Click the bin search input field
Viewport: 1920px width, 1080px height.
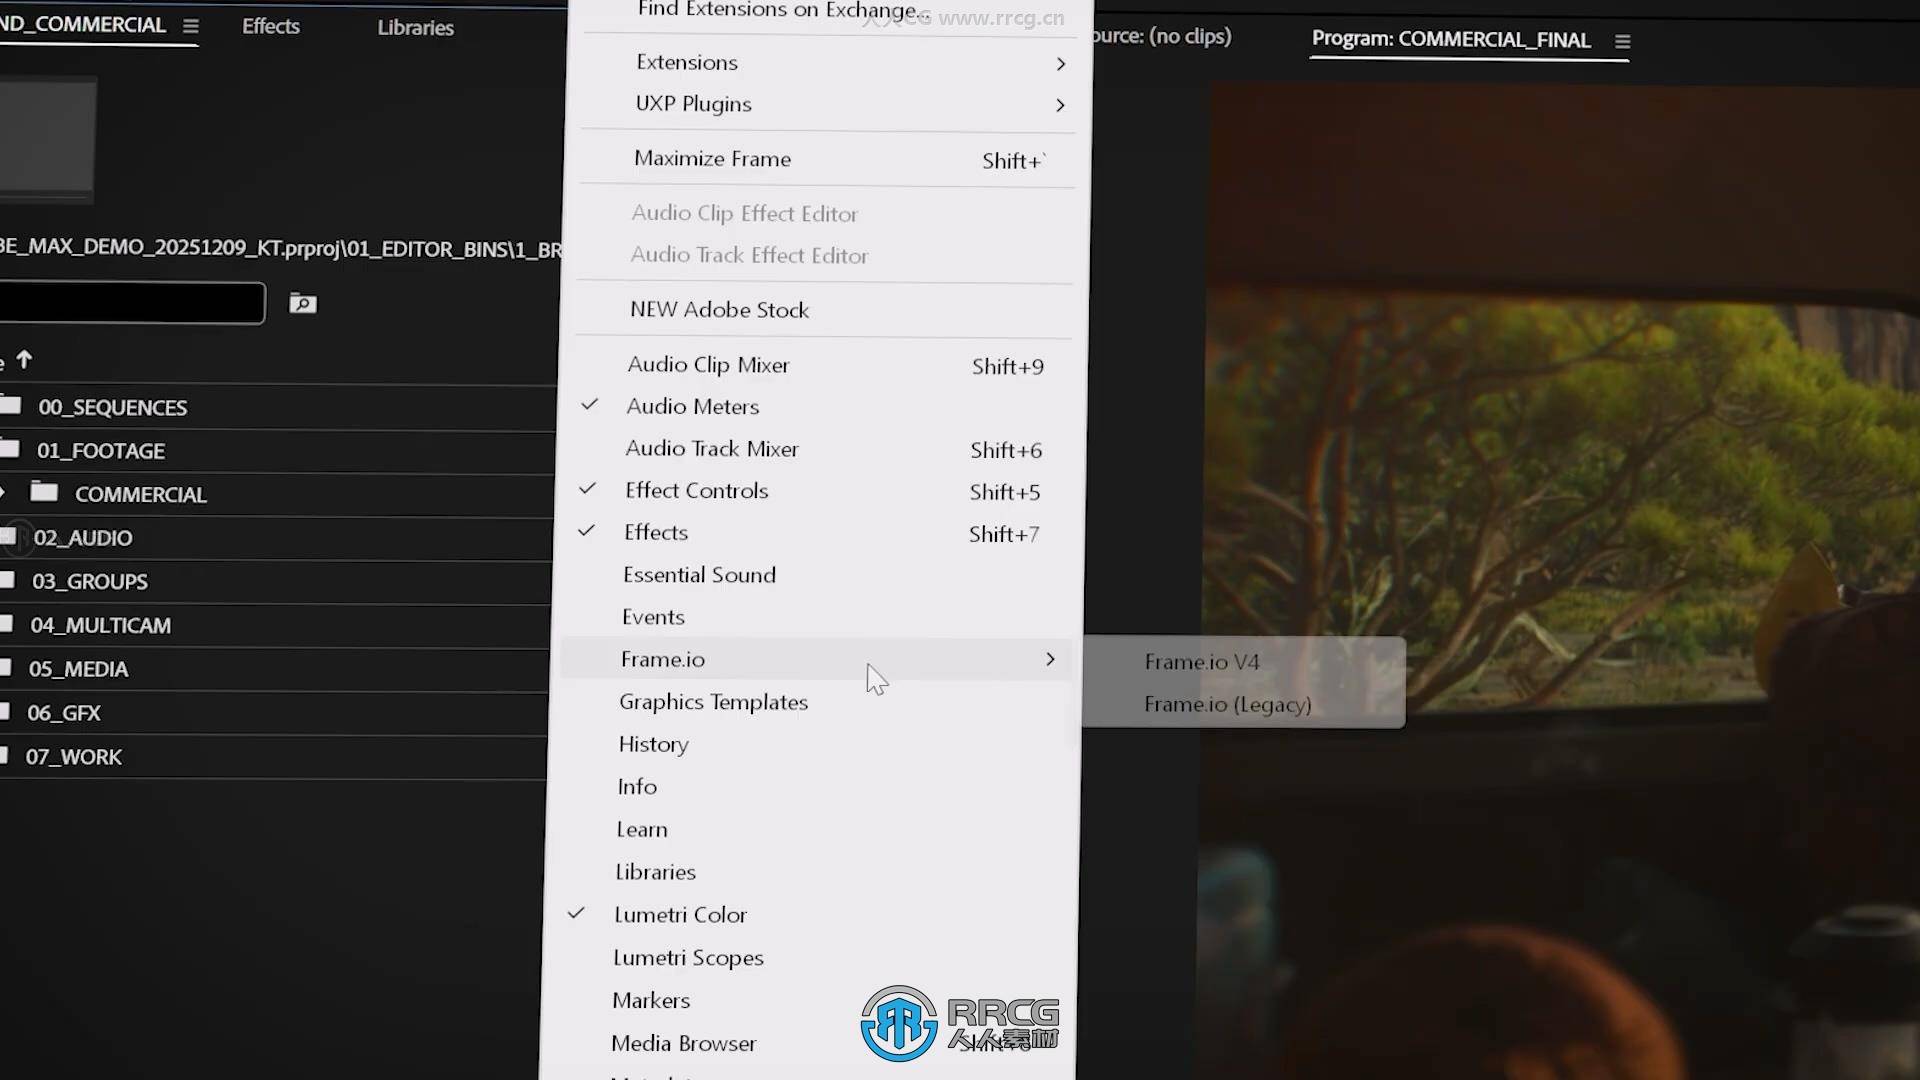tap(130, 303)
